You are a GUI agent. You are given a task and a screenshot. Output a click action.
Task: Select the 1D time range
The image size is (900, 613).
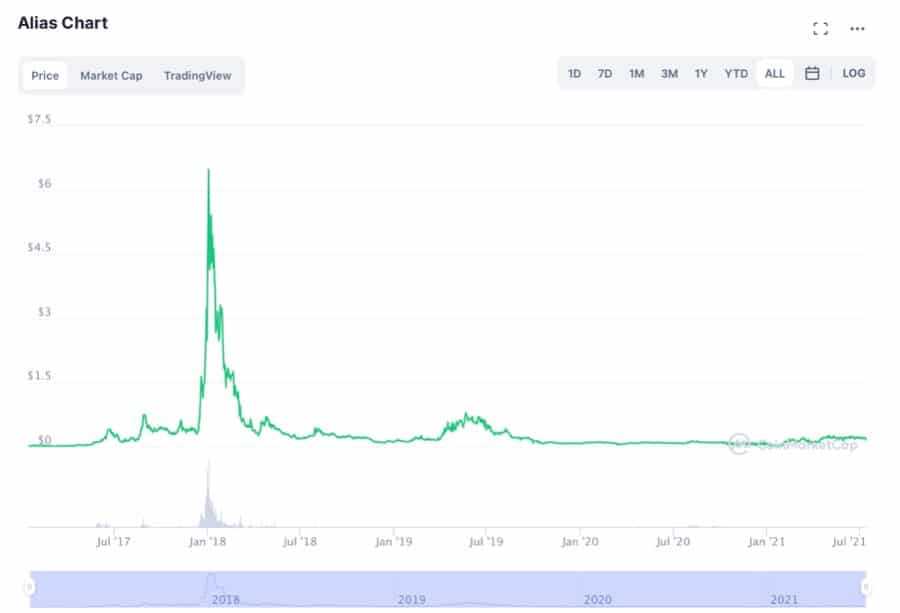coord(575,74)
